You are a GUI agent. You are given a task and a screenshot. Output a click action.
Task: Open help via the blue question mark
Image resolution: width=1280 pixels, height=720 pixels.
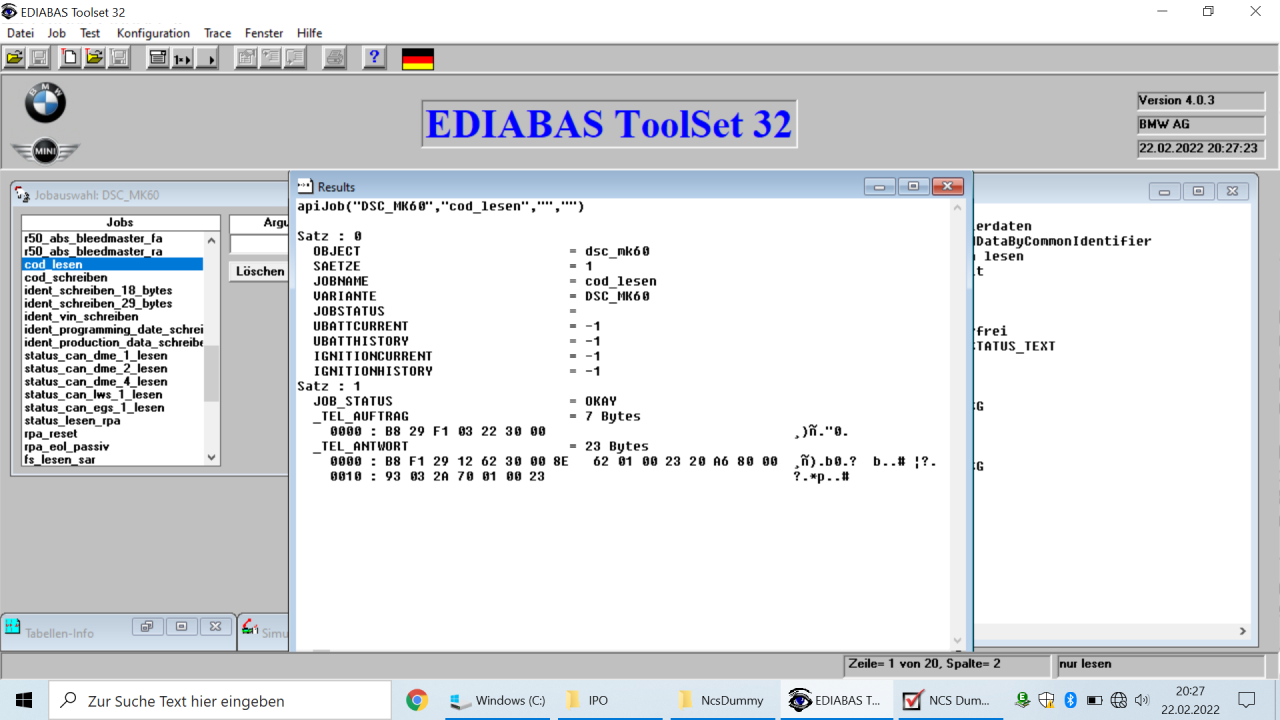375,58
